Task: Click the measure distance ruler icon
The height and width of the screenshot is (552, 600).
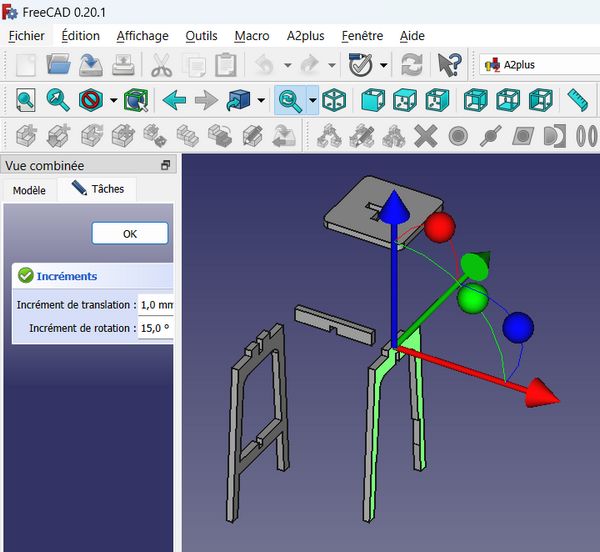Action: pos(578,100)
